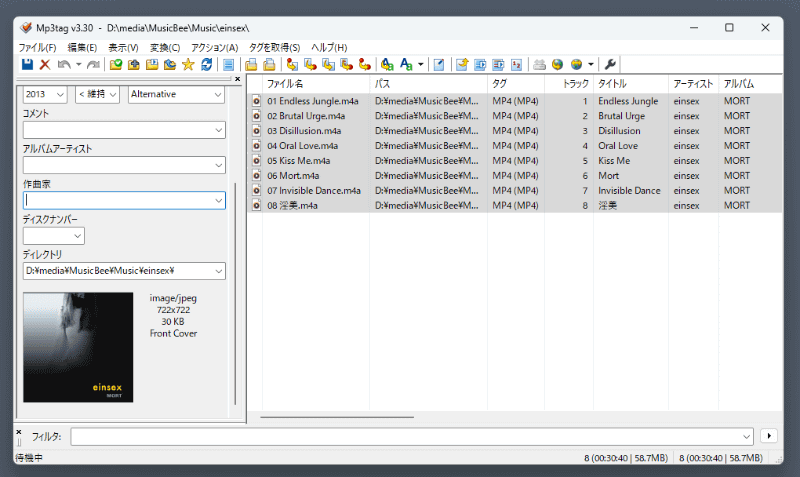Expand the フィルタ history dropdown arrow
800x477 pixels.
[x=746, y=437]
